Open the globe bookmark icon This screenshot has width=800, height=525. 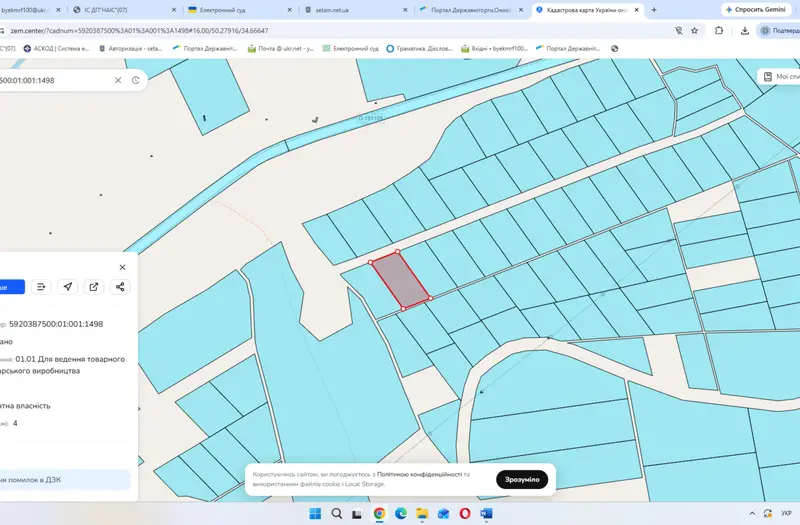pos(614,48)
